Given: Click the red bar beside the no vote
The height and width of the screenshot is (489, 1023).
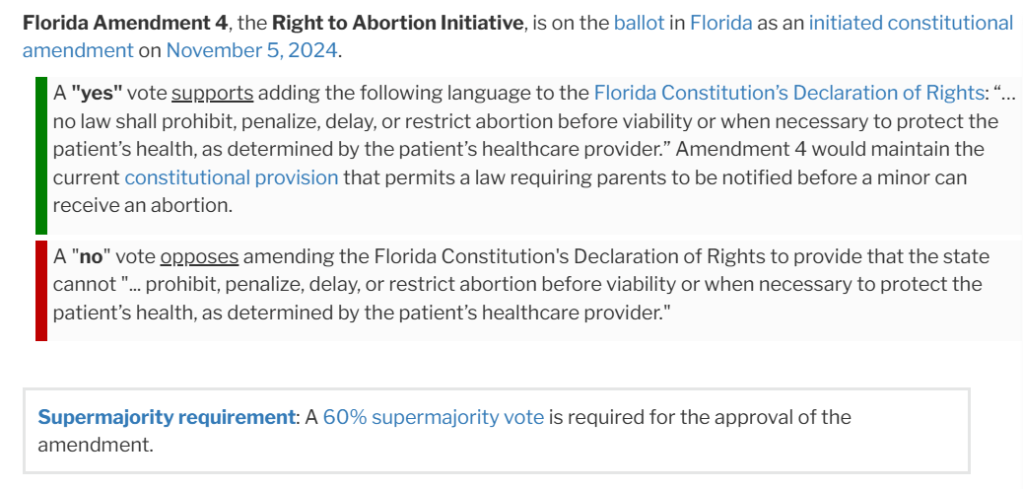Looking at the screenshot, I should coord(41,290).
